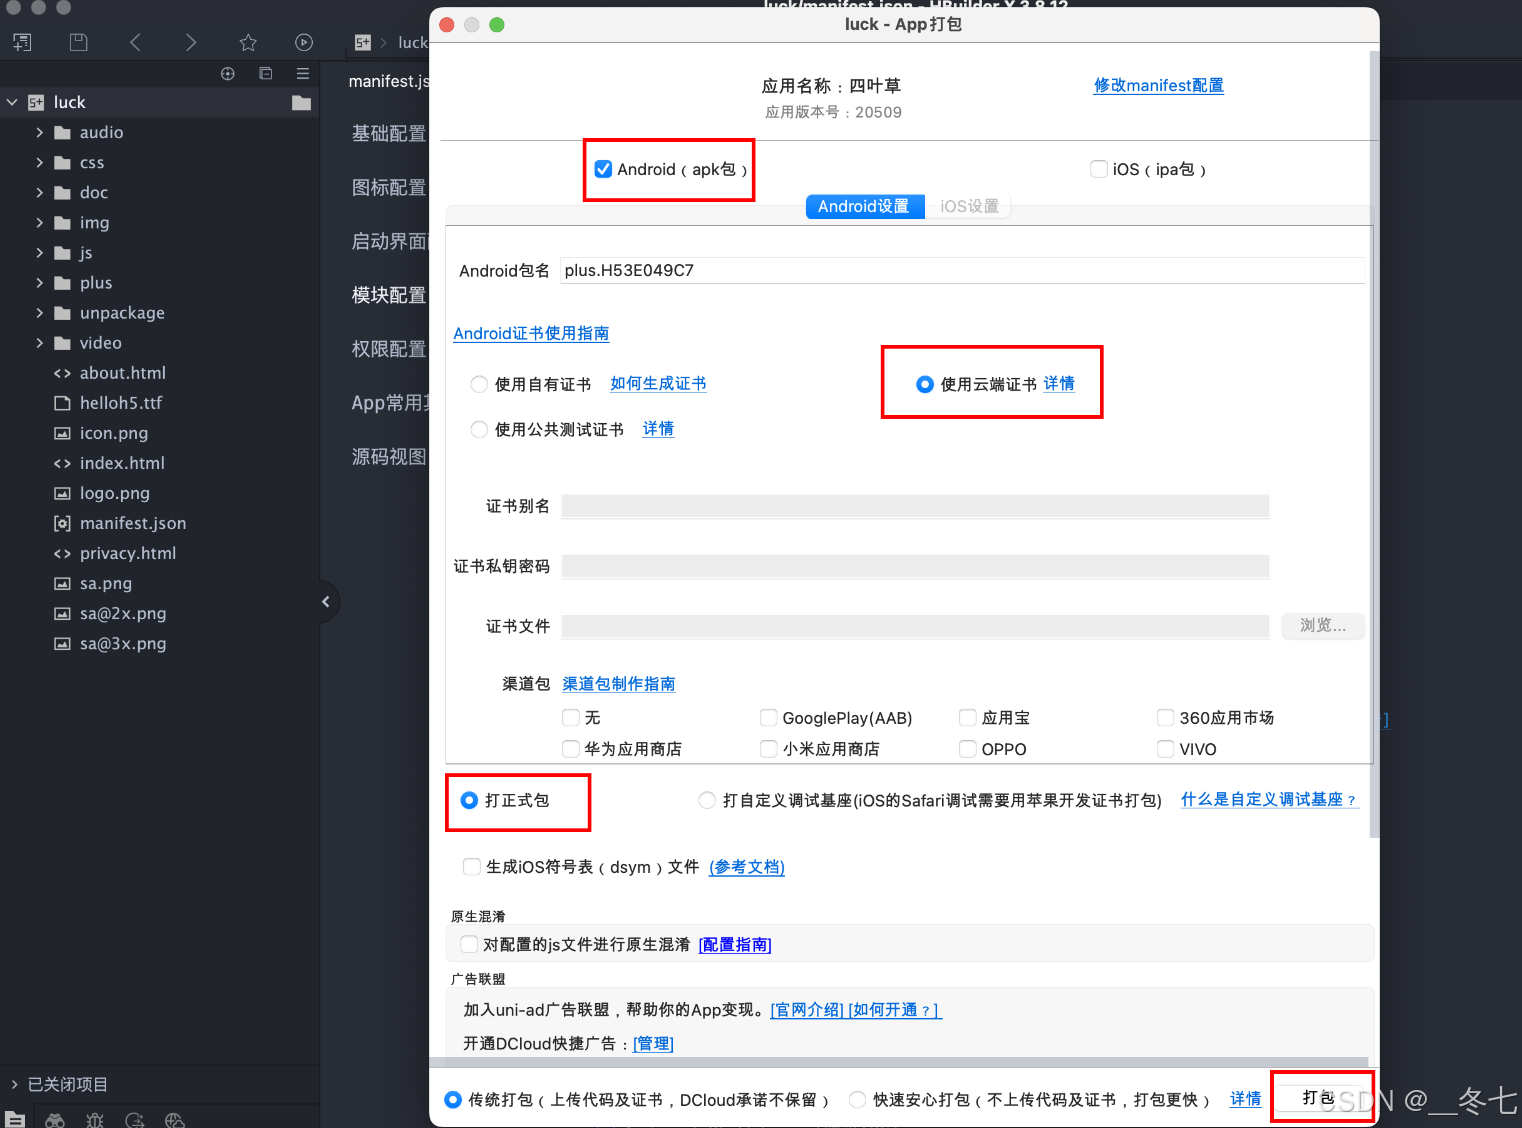Select 打自定义调试基座 radio option

click(x=707, y=800)
